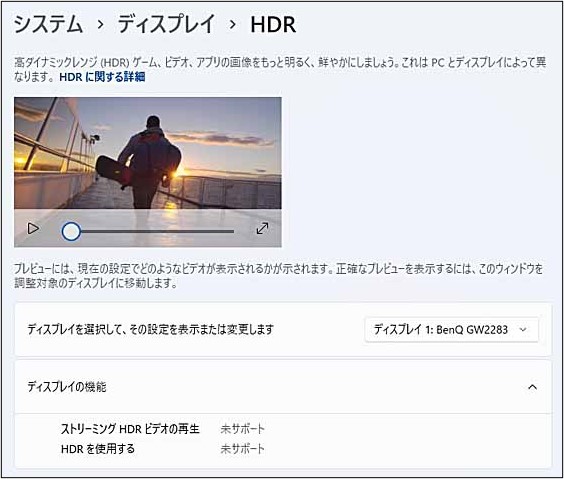564x479 pixels.
Task: Click 未サポート status beside HDR を使用する
Action: point(242,449)
